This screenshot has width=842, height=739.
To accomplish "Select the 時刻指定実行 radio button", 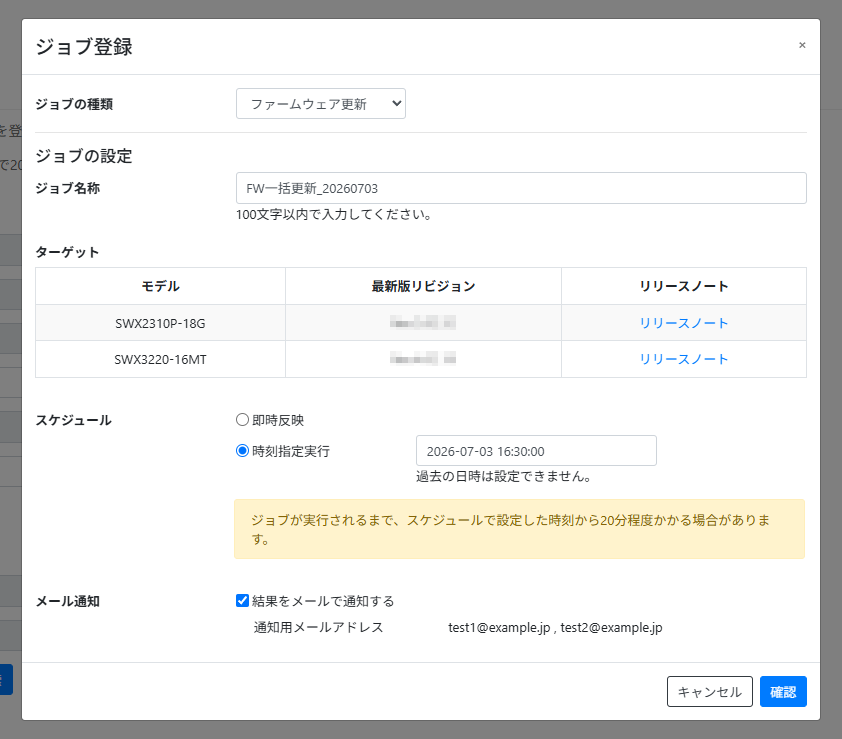I will [242, 451].
